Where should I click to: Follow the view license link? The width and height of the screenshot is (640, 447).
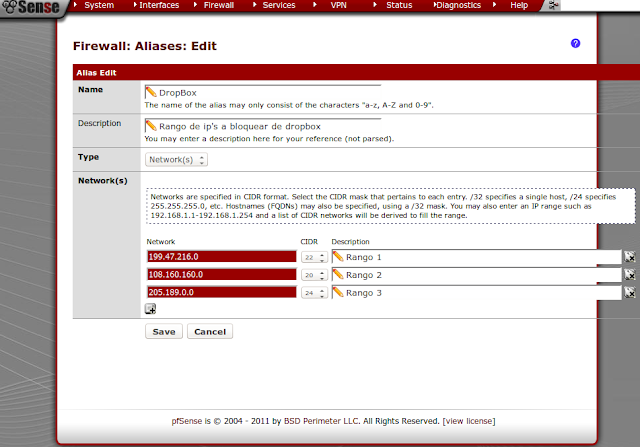pos(469,421)
